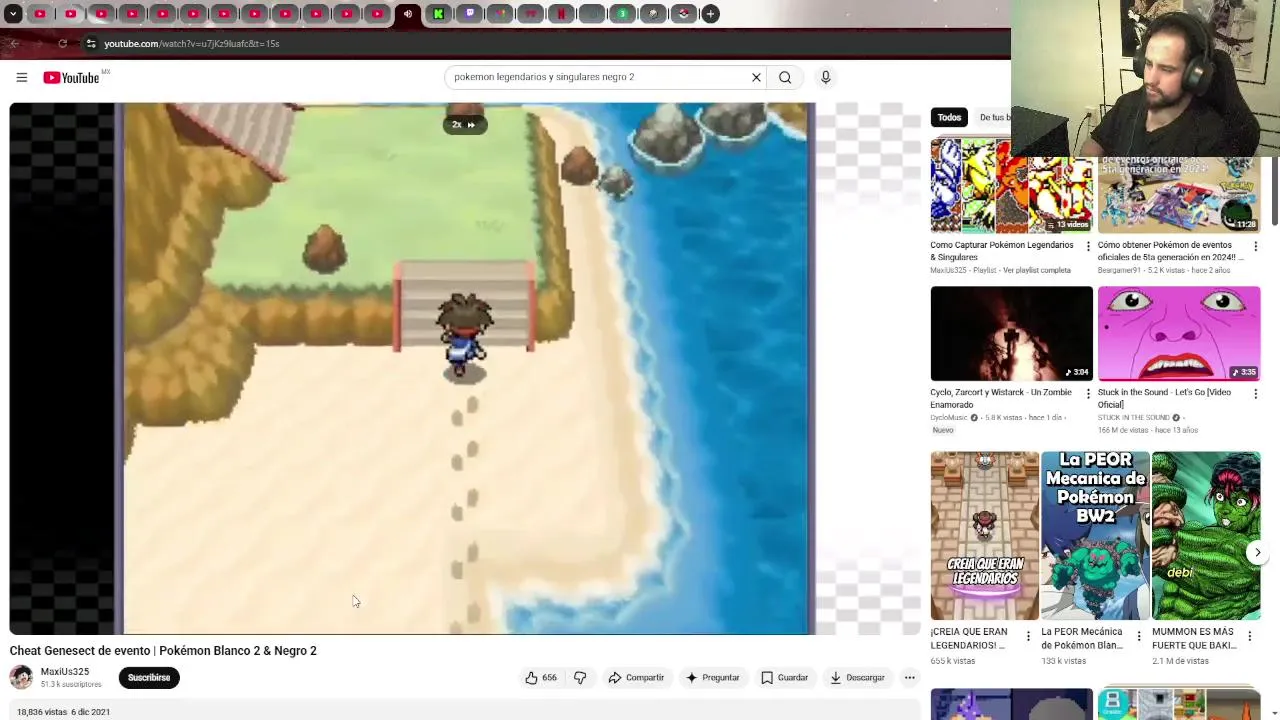Select the 'De tus b...' filter chip
1280x720 pixels.
click(x=993, y=117)
